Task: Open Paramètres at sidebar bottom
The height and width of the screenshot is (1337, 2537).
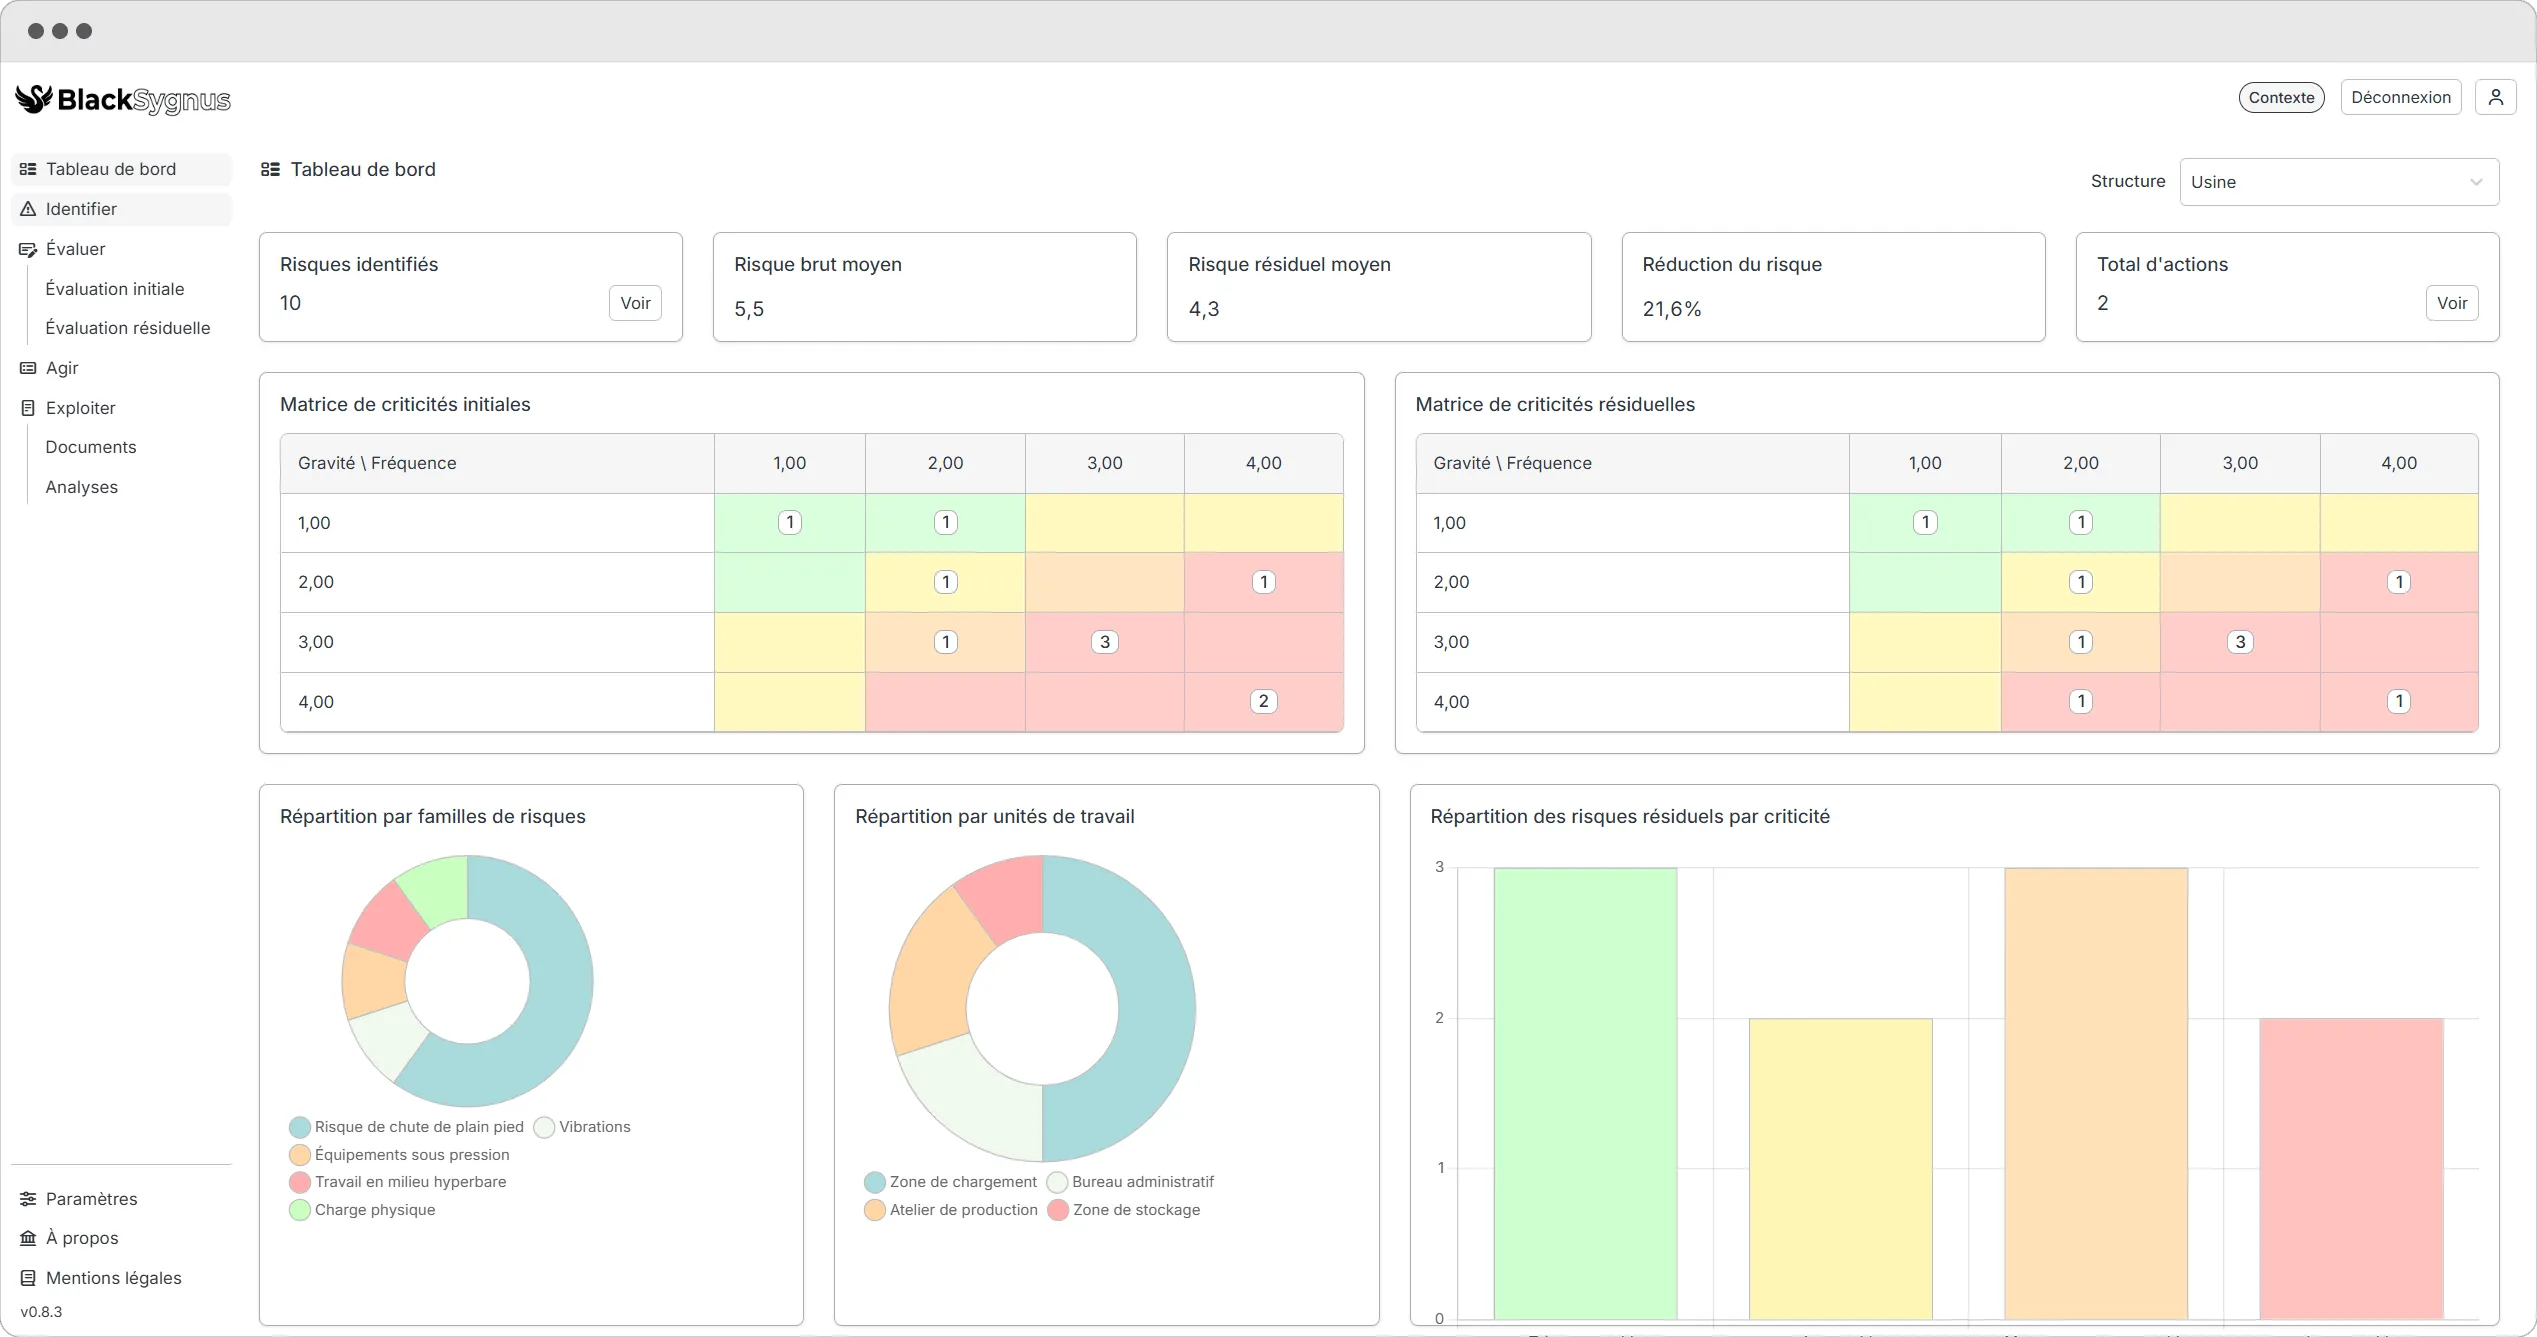Action: (121, 1199)
